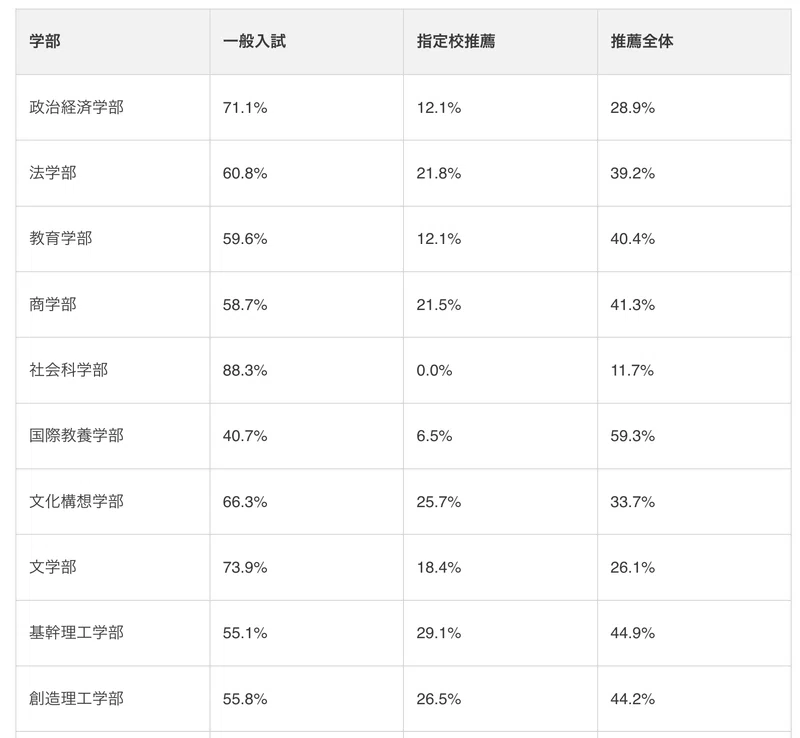Select the 71.1% 一般入試 value

click(245, 108)
